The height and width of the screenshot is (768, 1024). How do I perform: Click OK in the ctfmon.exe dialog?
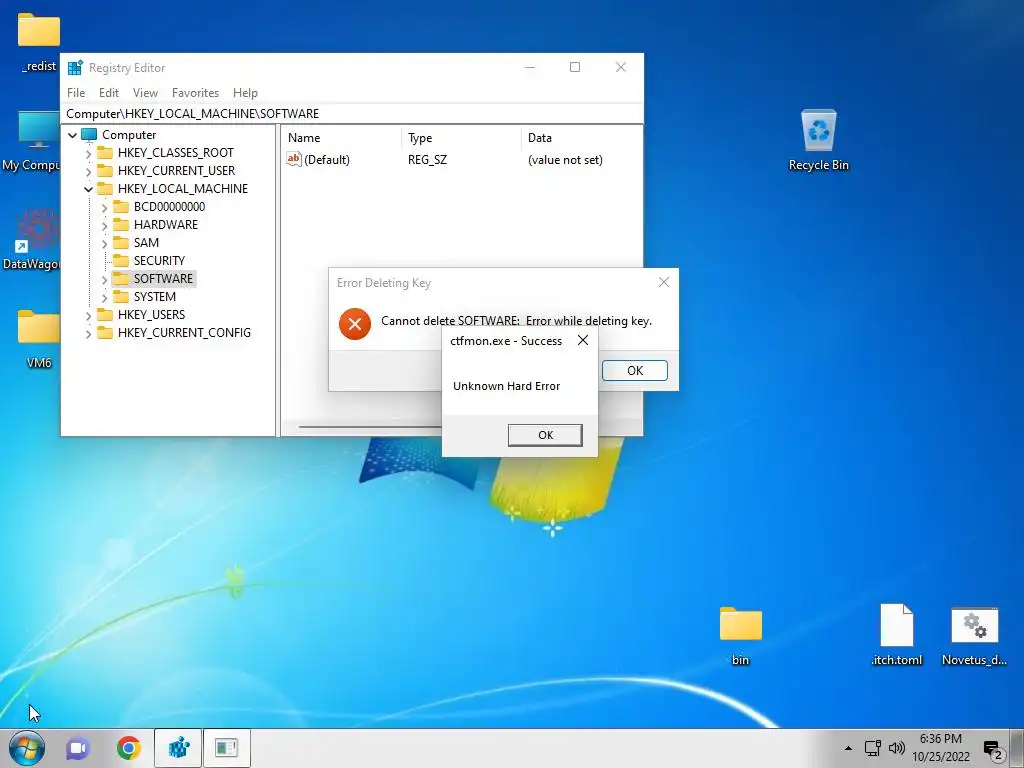545,435
